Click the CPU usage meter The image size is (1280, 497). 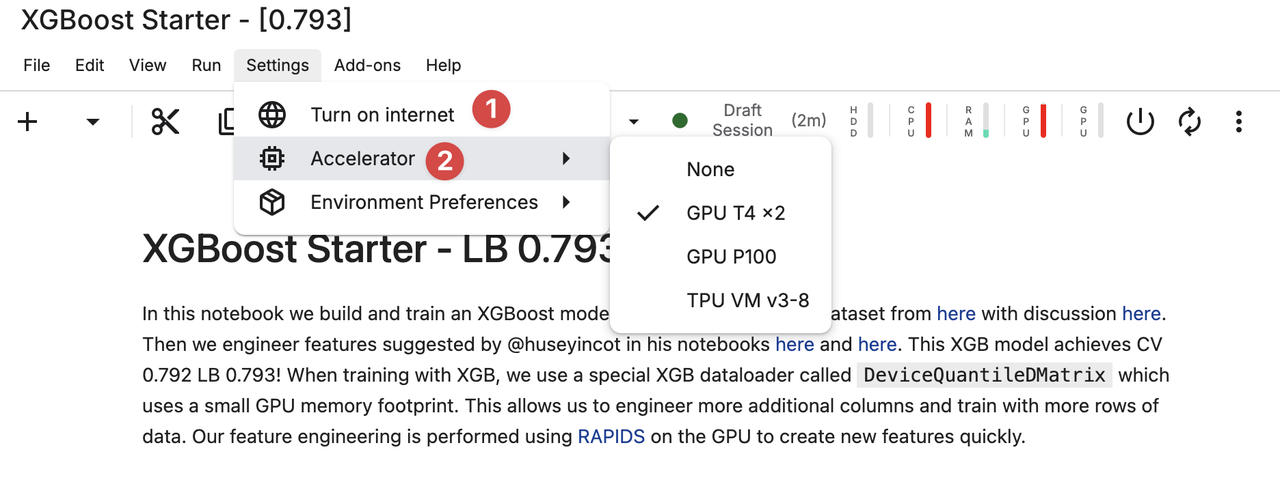[x=918, y=120]
